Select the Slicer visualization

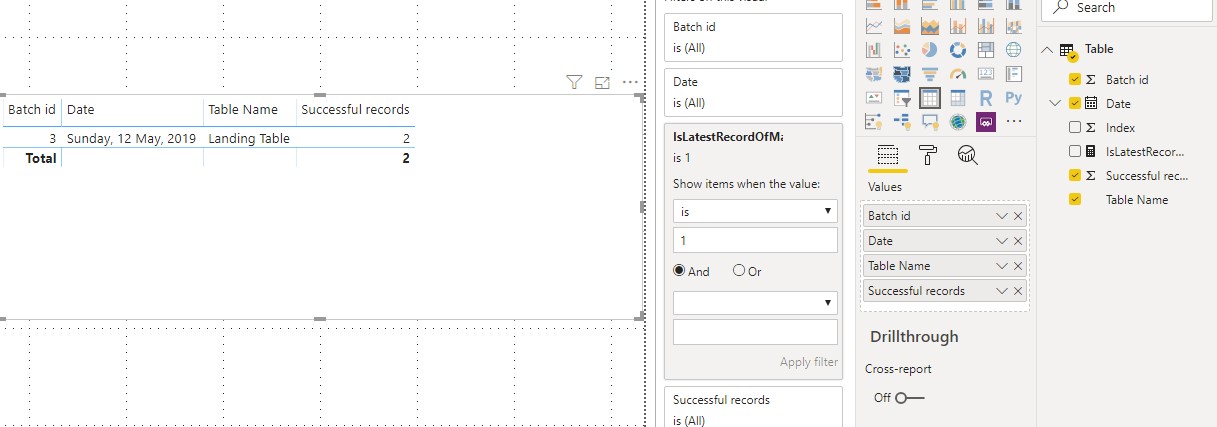[x=902, y=97]
